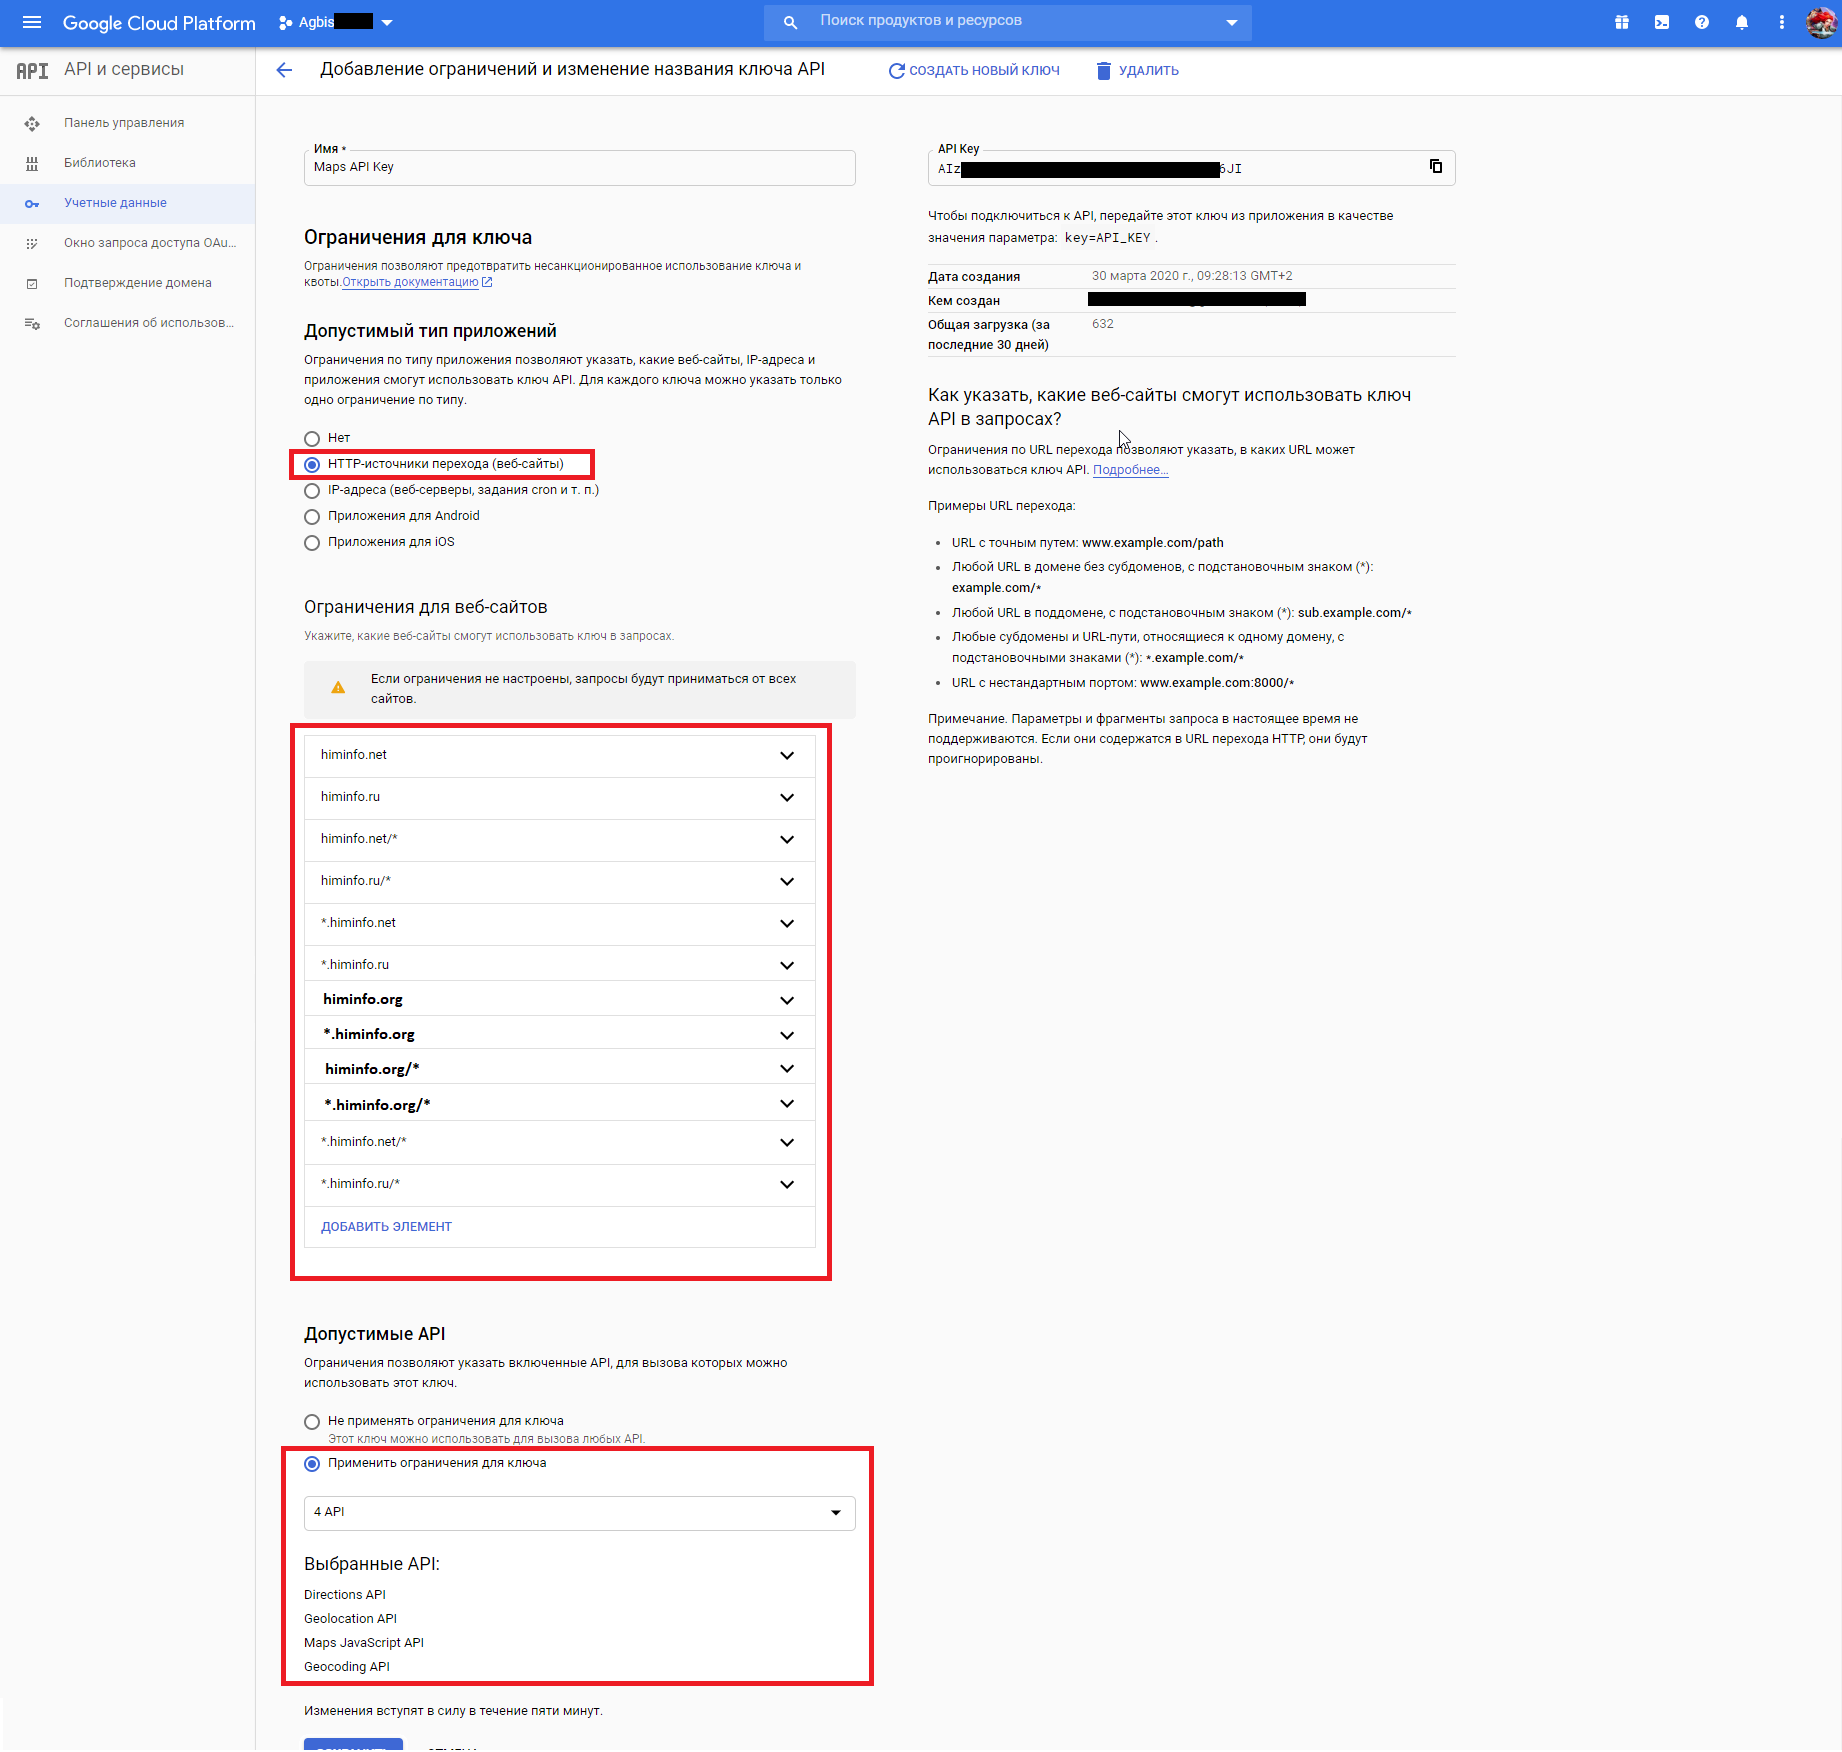Select Приложения для iOS option
The width and height of the screenshot is (1842, 1752).
(x=312, y=542)
